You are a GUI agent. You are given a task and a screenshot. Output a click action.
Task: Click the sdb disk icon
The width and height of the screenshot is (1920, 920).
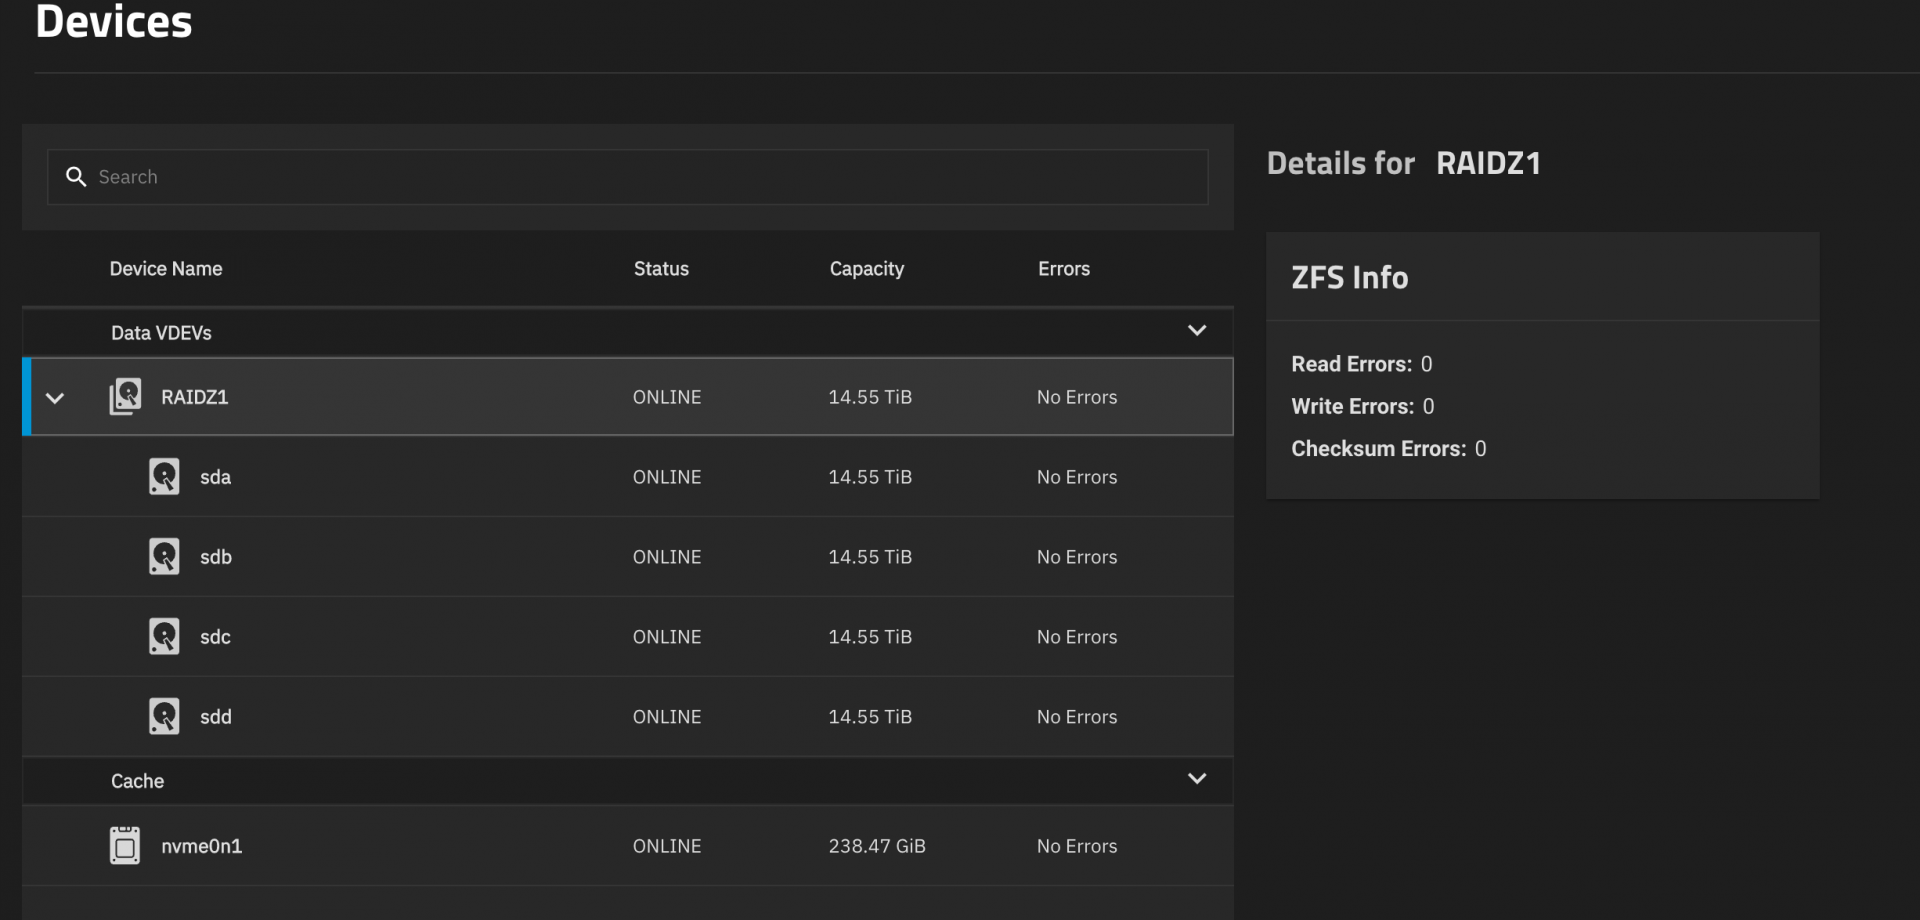click(164, 557)
